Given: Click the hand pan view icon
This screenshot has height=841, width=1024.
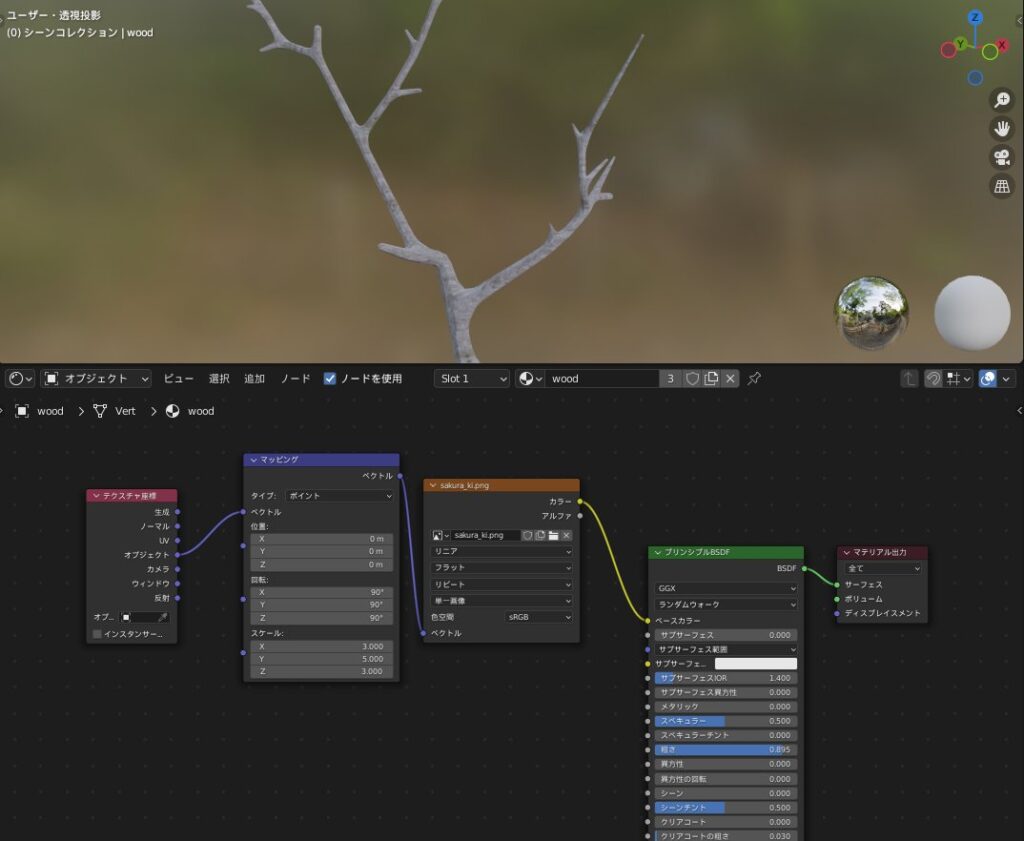Looking at the screenshot, I should 1001,128.
